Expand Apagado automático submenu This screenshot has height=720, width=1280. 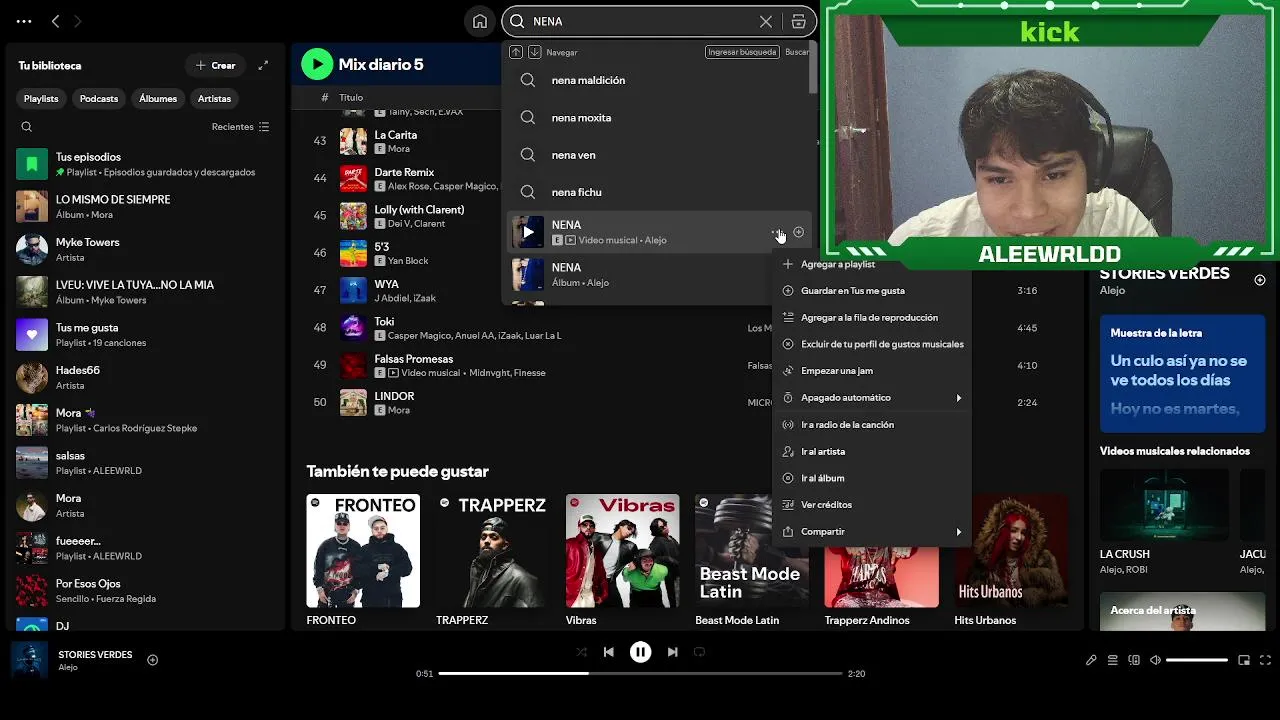coord(872,398)
